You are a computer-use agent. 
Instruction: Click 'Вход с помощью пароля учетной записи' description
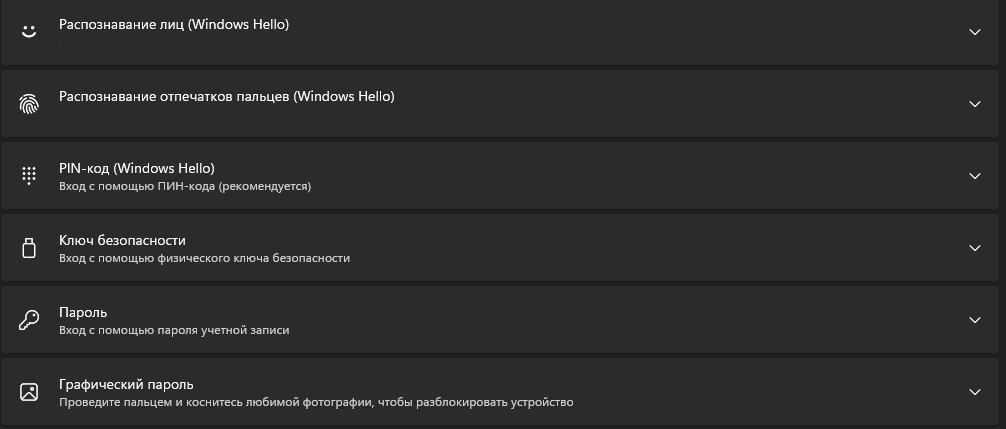point(174,331)
